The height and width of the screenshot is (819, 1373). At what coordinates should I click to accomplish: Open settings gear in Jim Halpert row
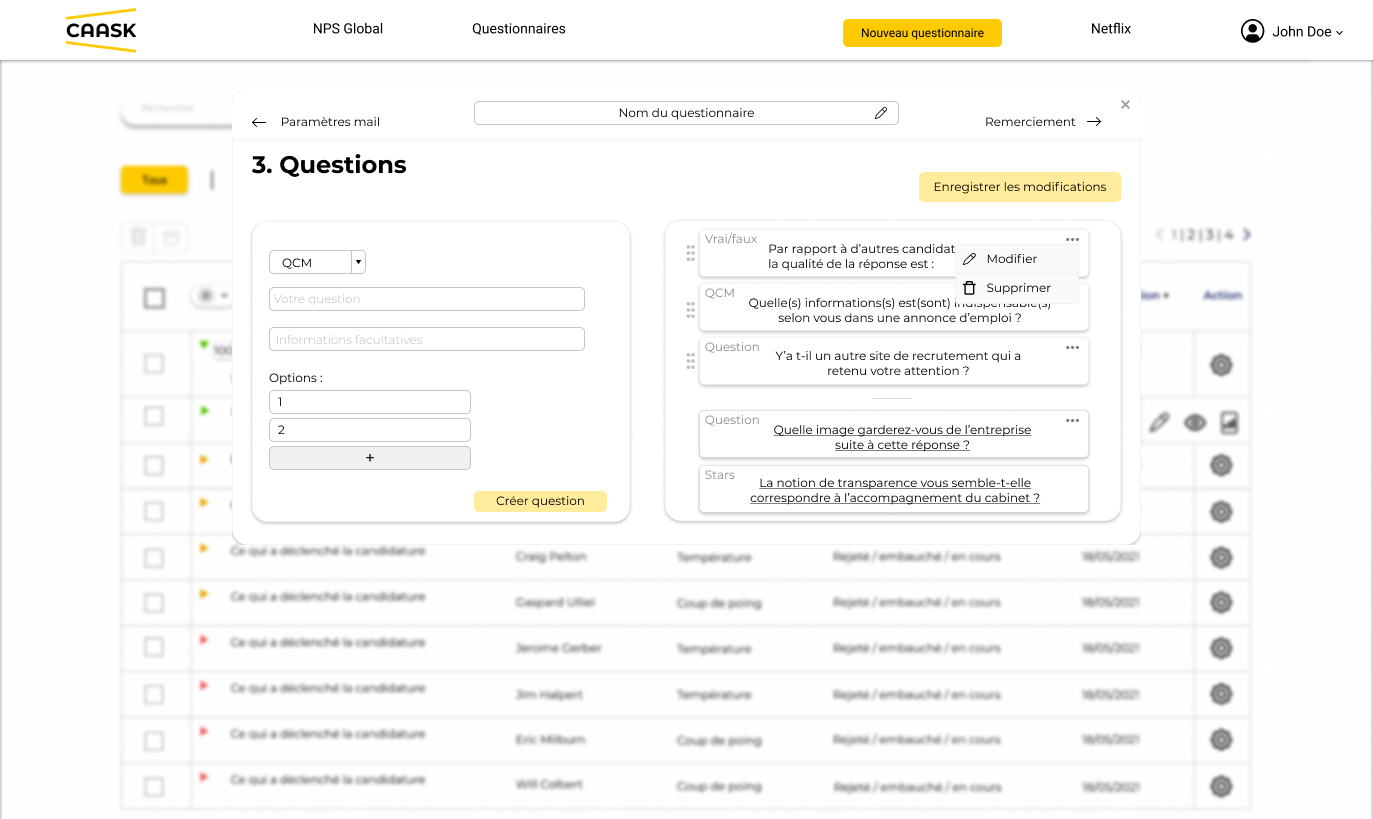[1220, 694]
